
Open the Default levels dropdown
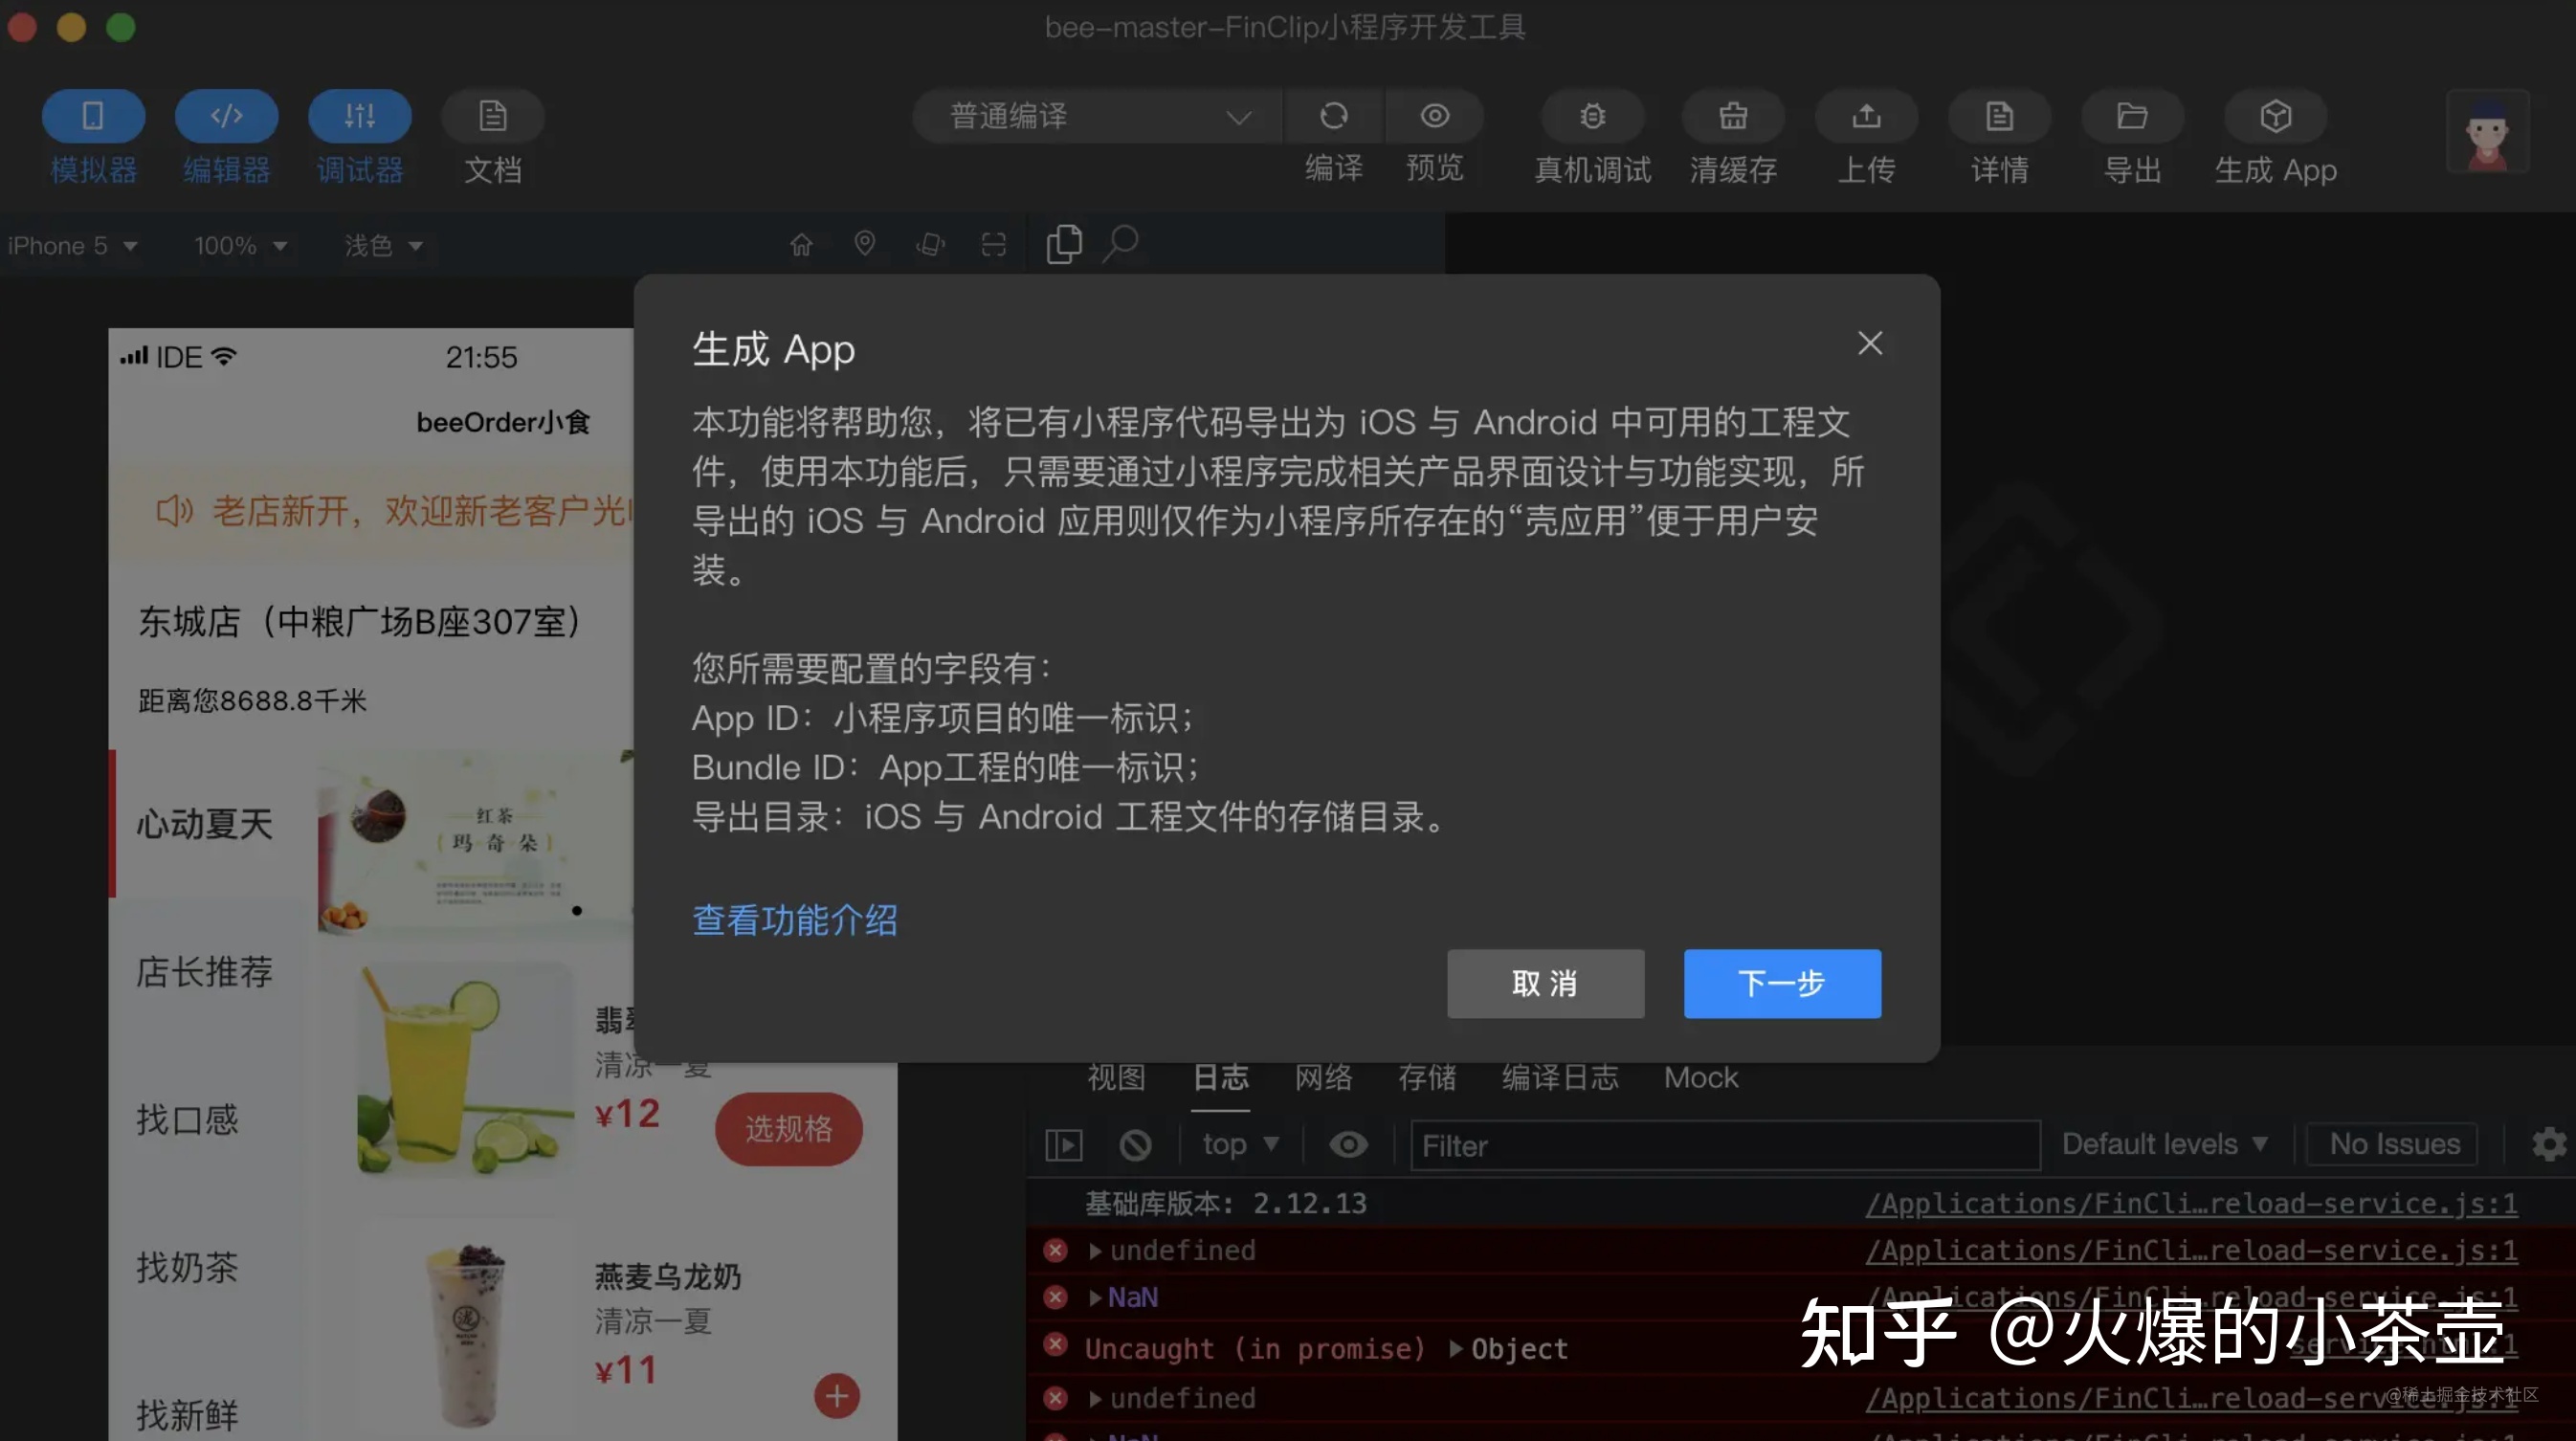[x=2165, y=1145]
